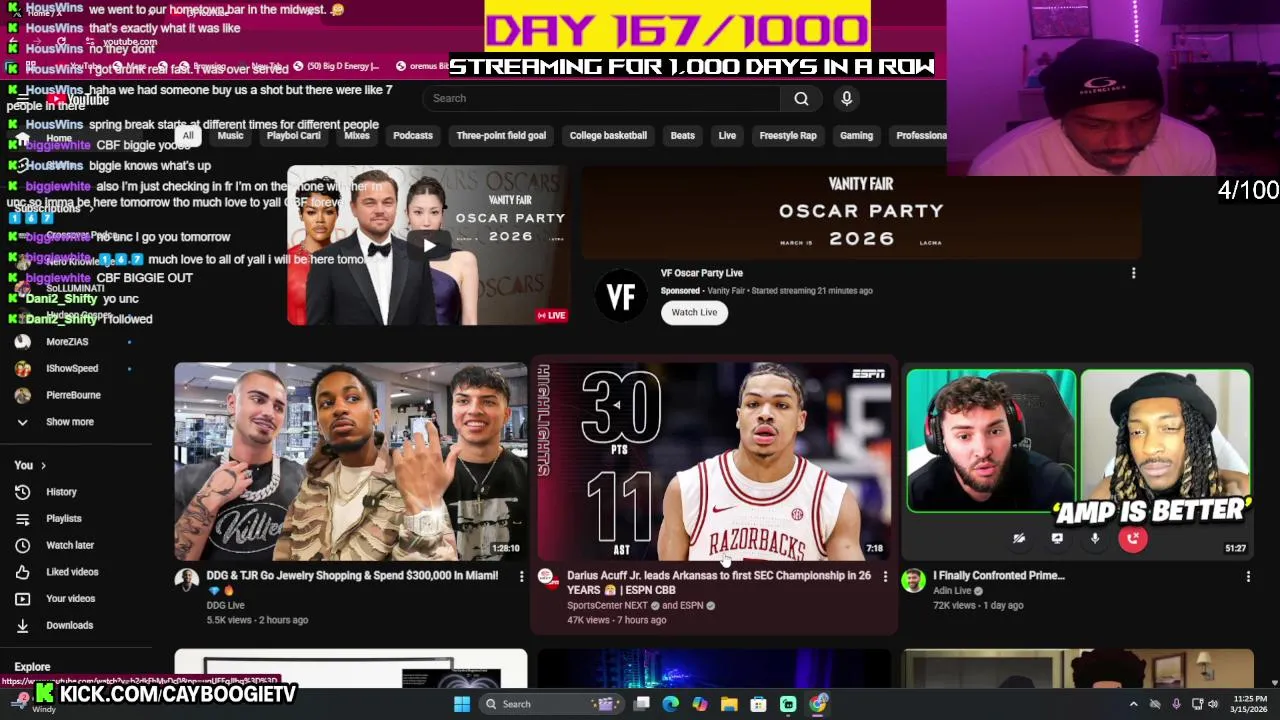The image size is (1280, 720).
Task: Open options menu for DDG & TJR video
Action: click(x=521, y=576)
